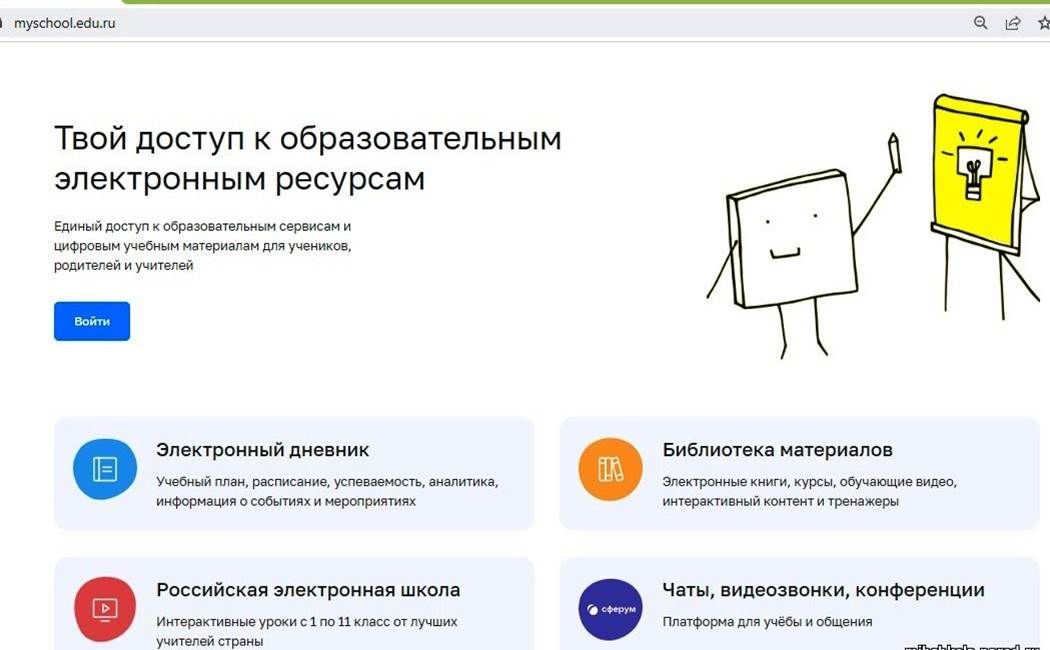1050x650 pixels.
Task: Click the share page icon in address bar
Action: coord(1013,23)
